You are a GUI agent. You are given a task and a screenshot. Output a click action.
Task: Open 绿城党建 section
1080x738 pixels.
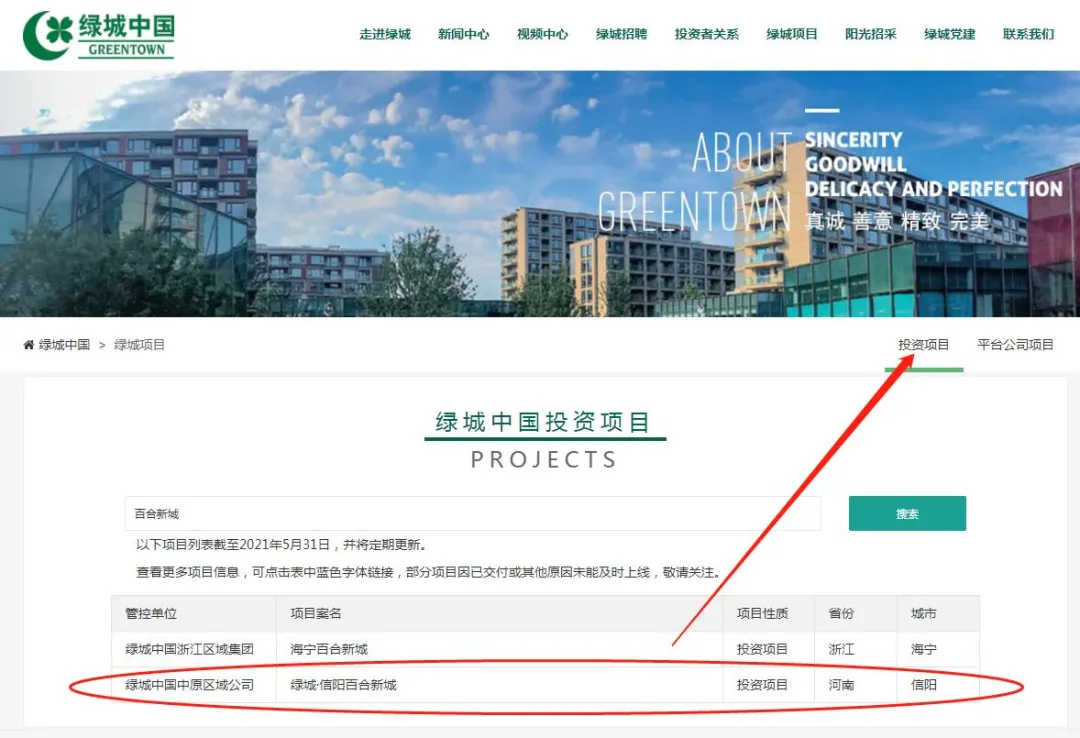(950, 34)
